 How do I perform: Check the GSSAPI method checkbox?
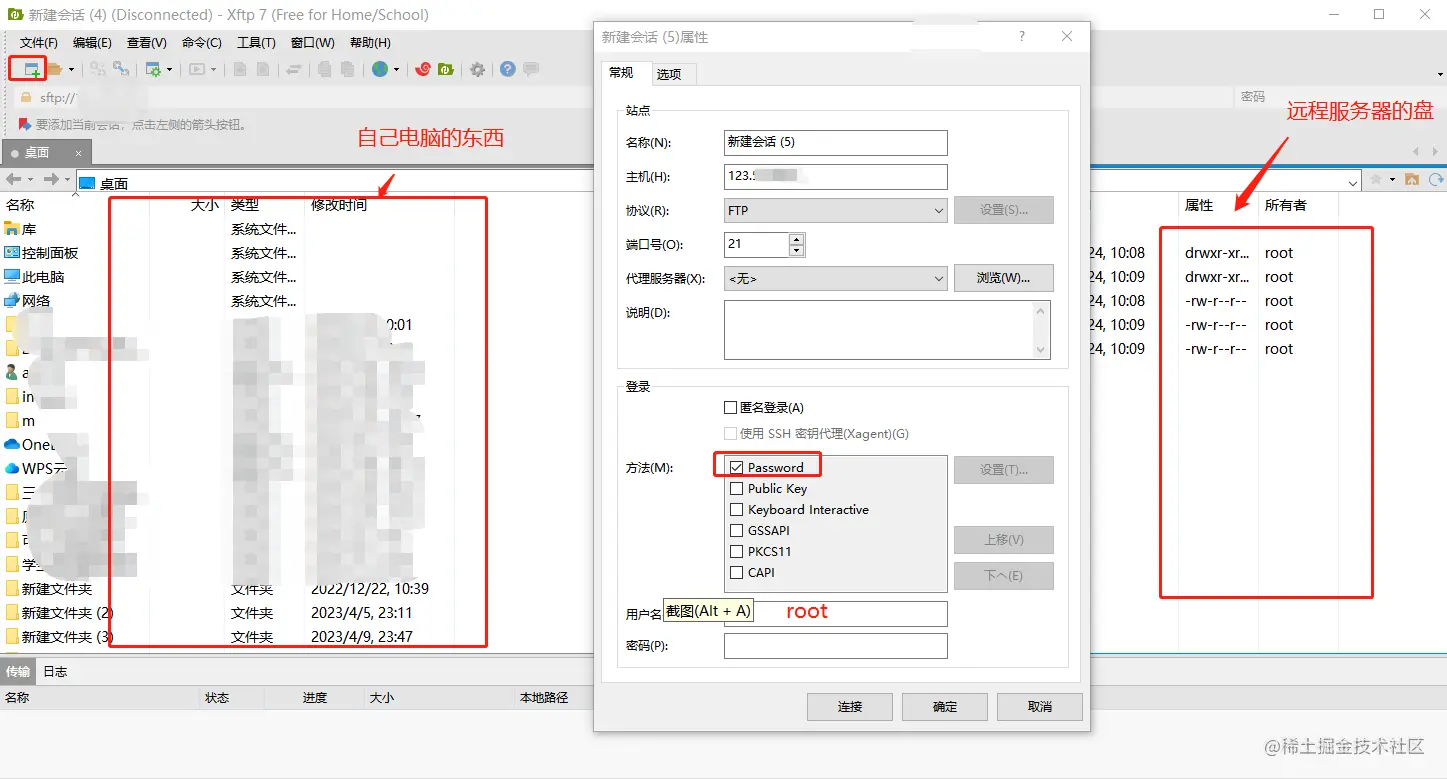(737, 531)
